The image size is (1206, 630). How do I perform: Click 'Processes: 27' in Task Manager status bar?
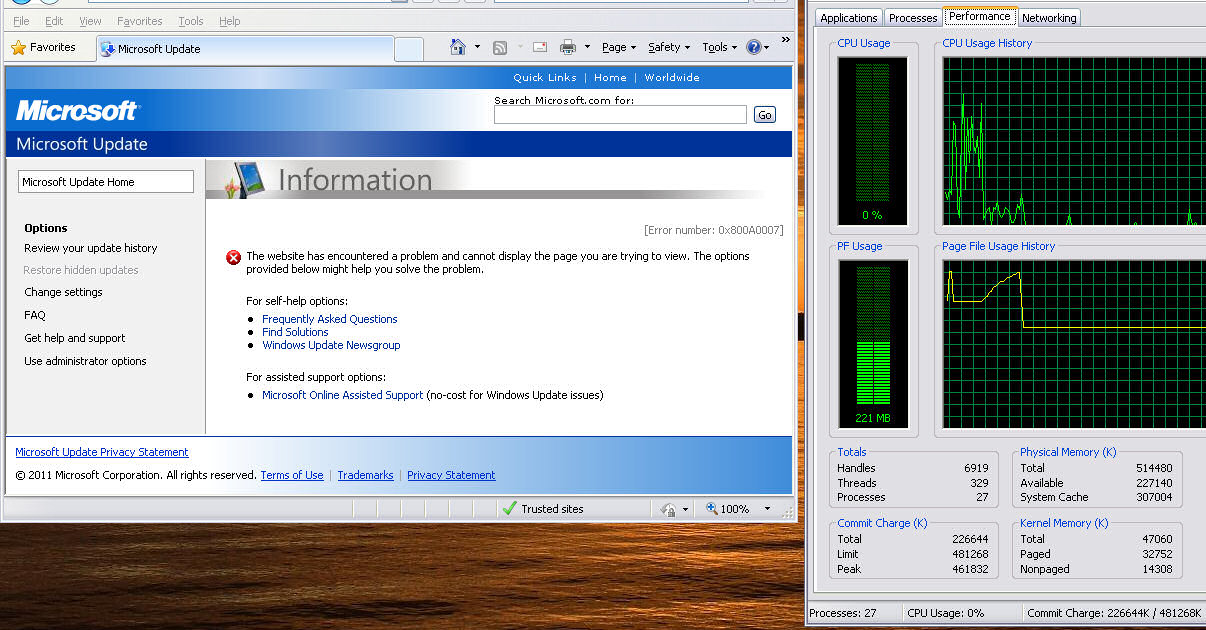[x=842, y=613]
